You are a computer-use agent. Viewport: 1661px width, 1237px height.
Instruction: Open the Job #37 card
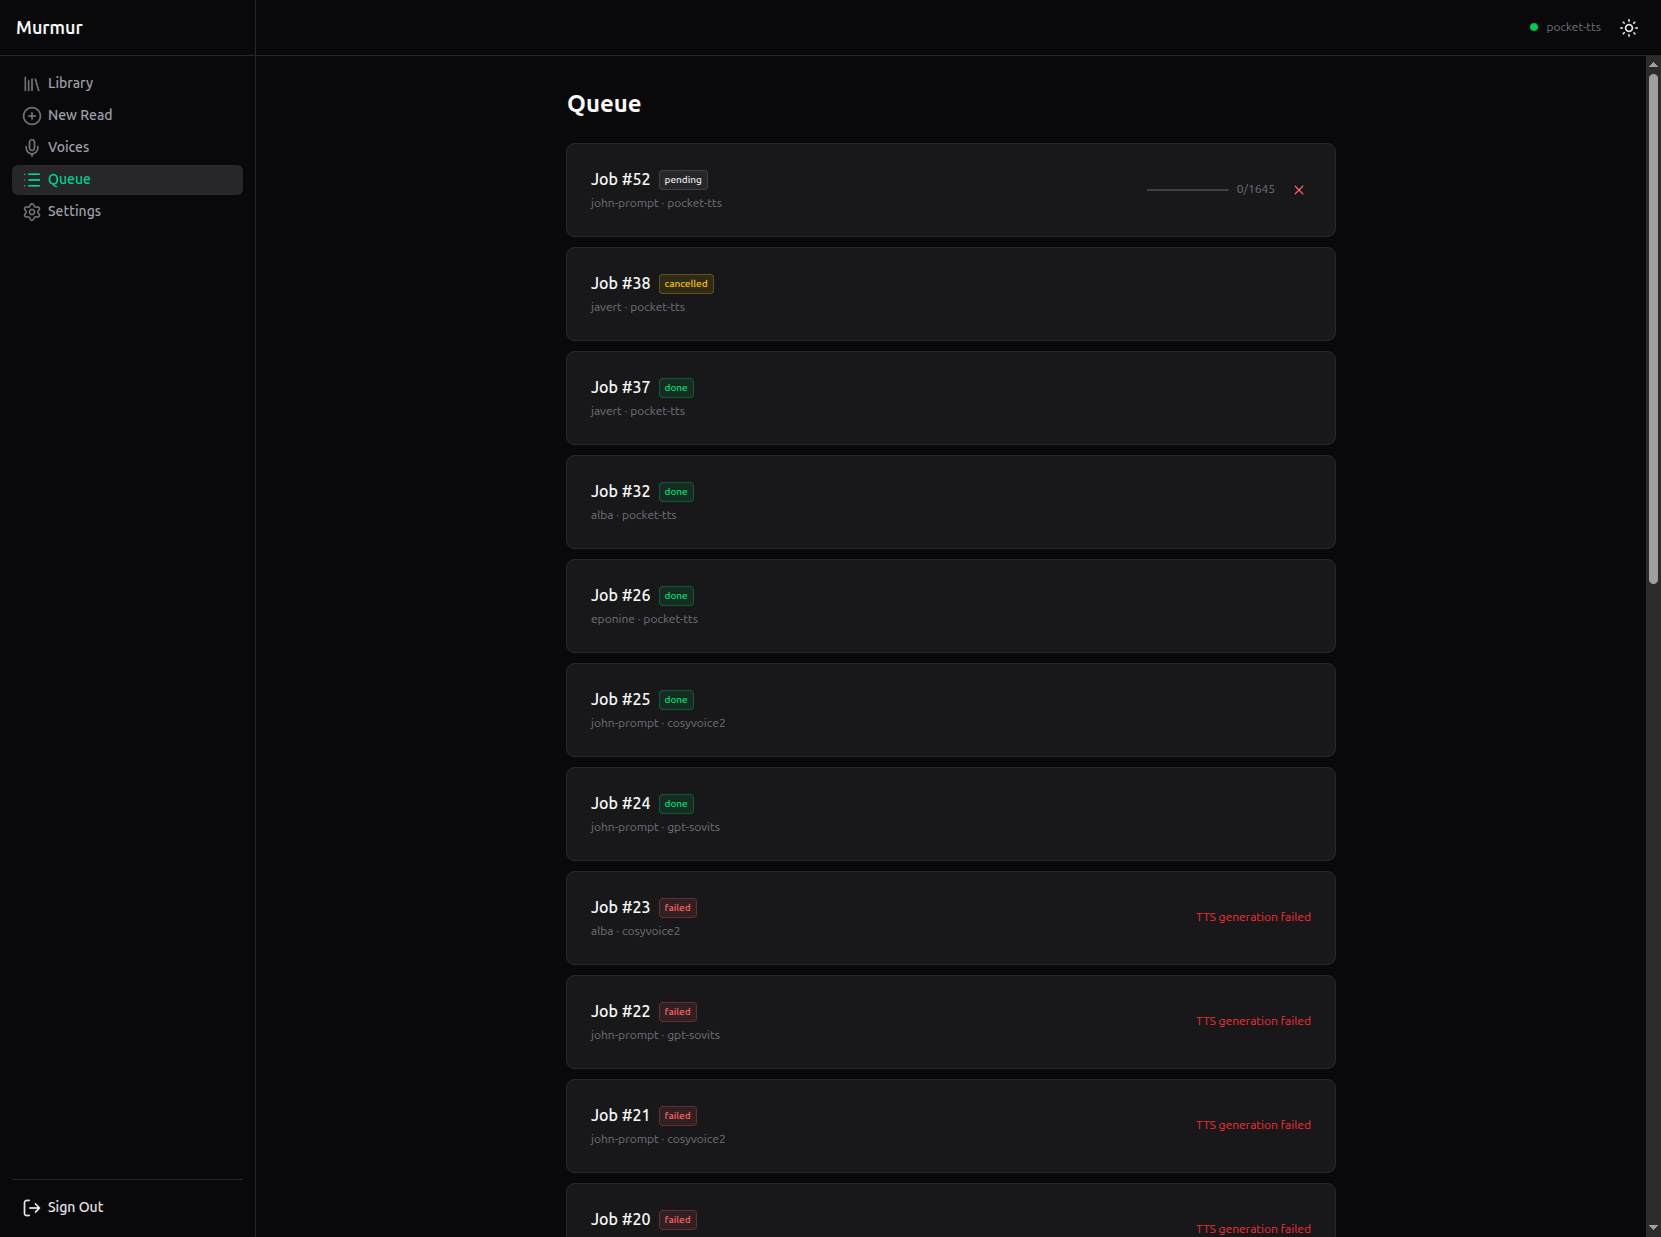coord(950,397)
